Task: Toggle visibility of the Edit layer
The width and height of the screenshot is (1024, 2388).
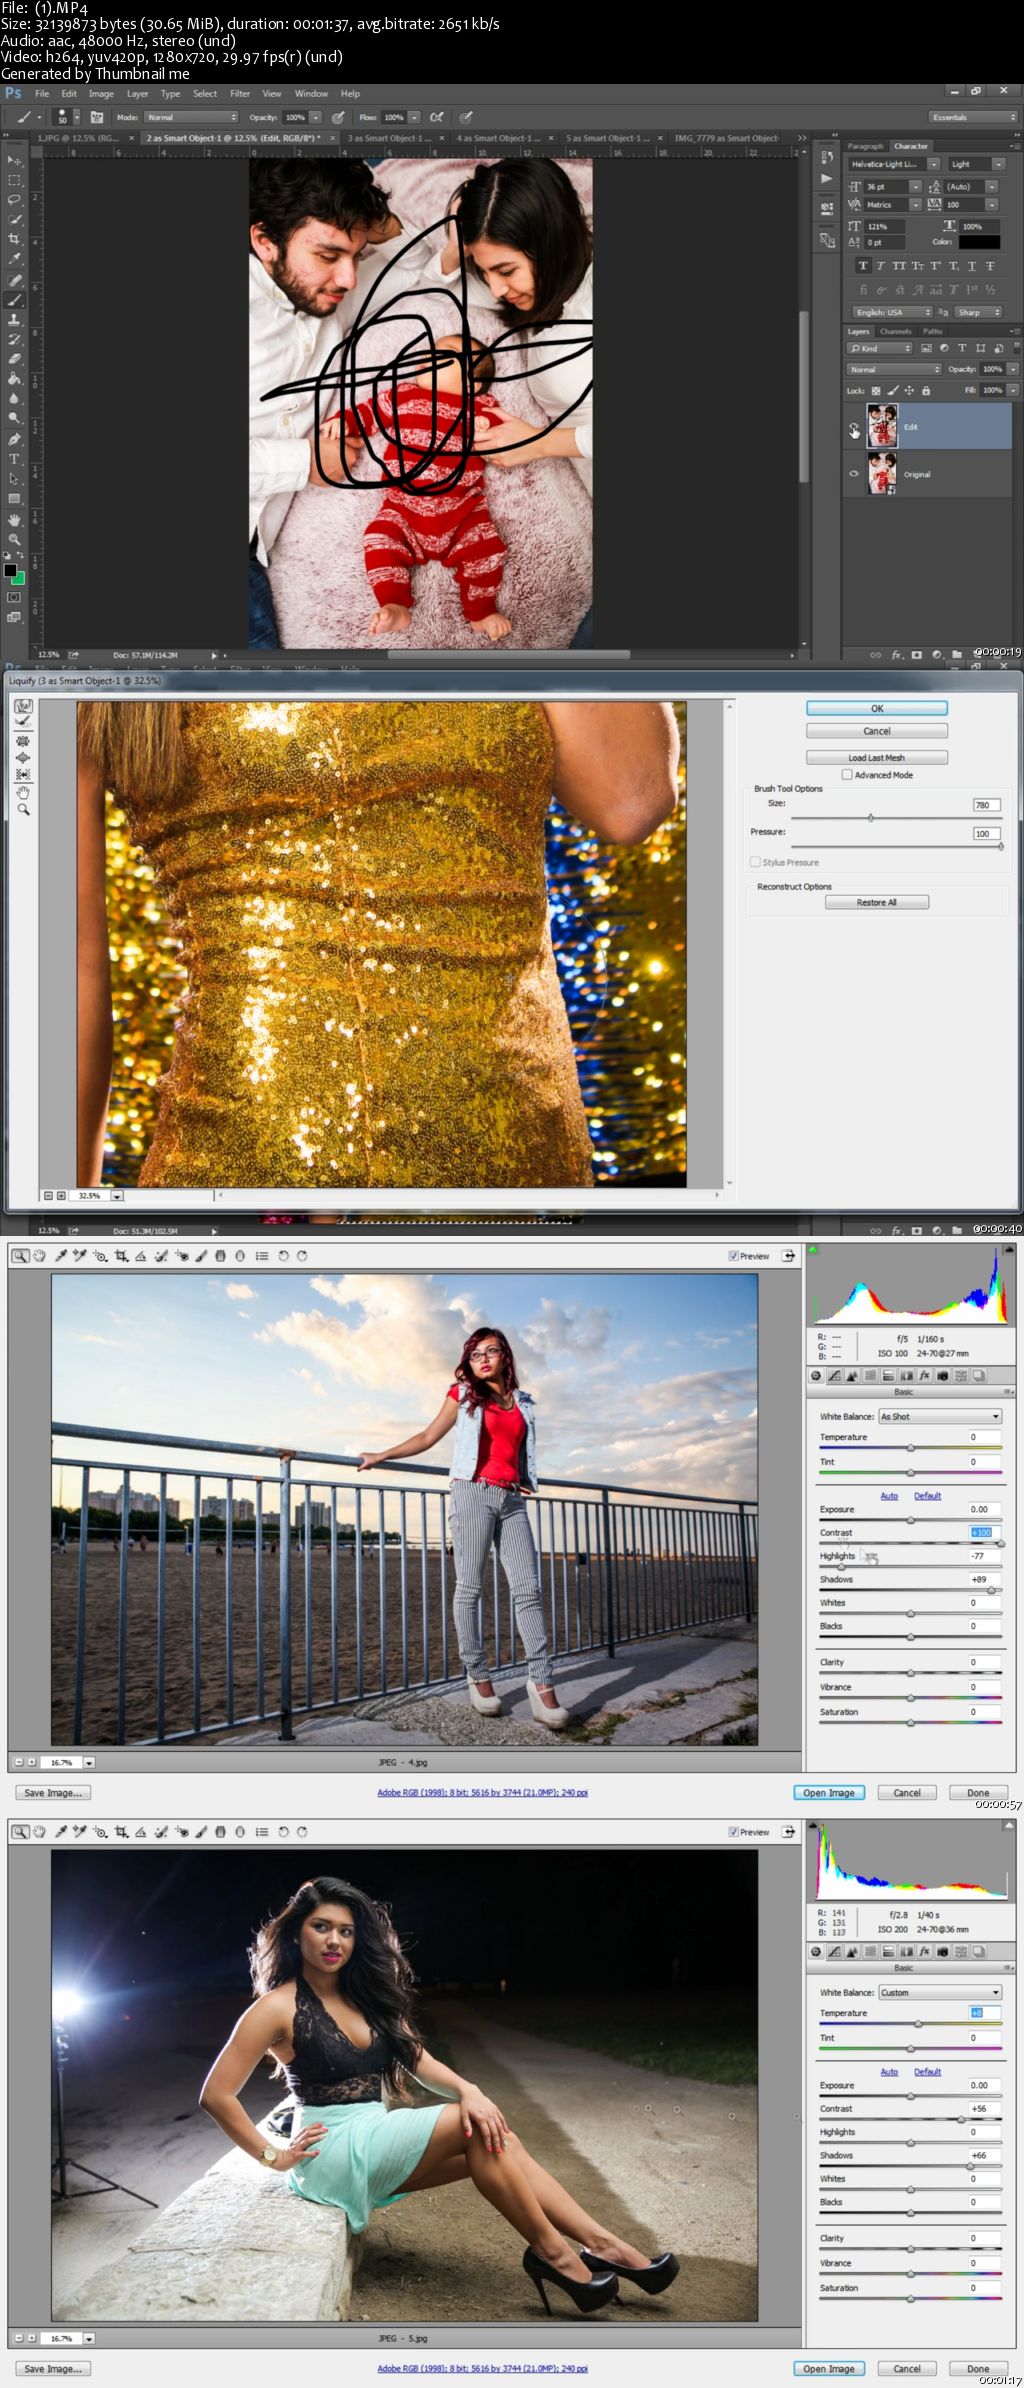Action: coord(853,427)
